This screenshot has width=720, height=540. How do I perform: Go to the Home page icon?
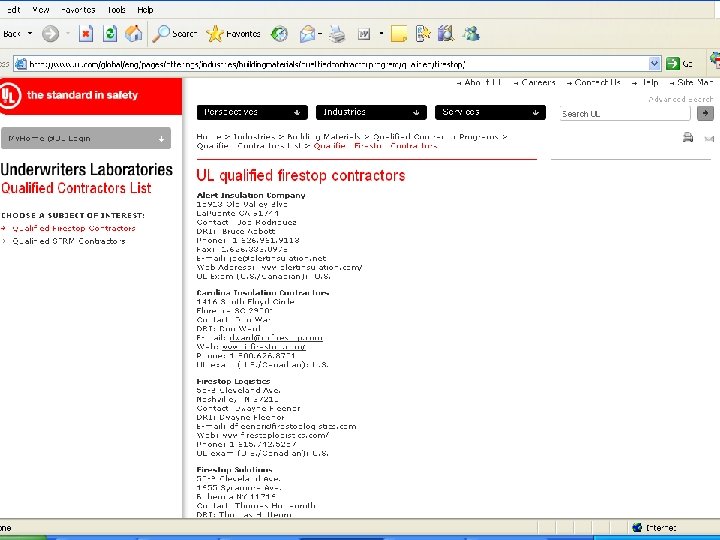pos(134,34)
